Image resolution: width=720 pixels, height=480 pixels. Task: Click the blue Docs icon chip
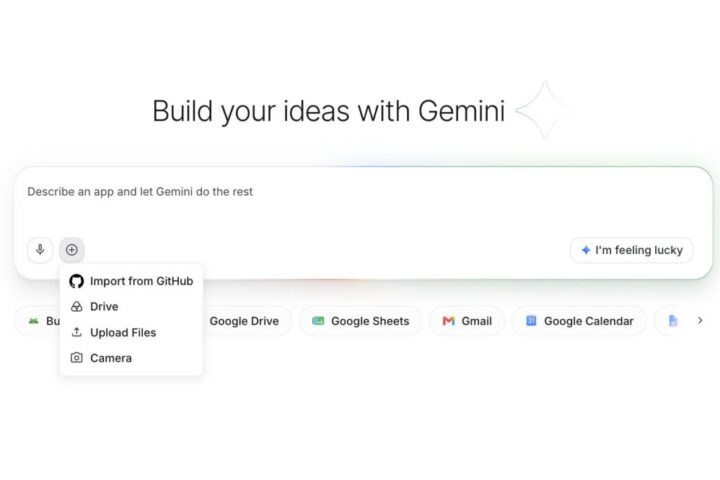(x=673, y=321)
